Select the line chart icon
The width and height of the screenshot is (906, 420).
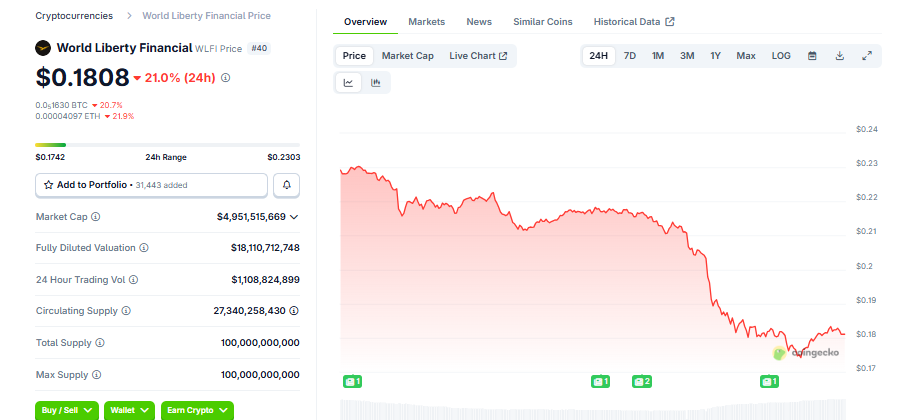(x=349, y=83)
